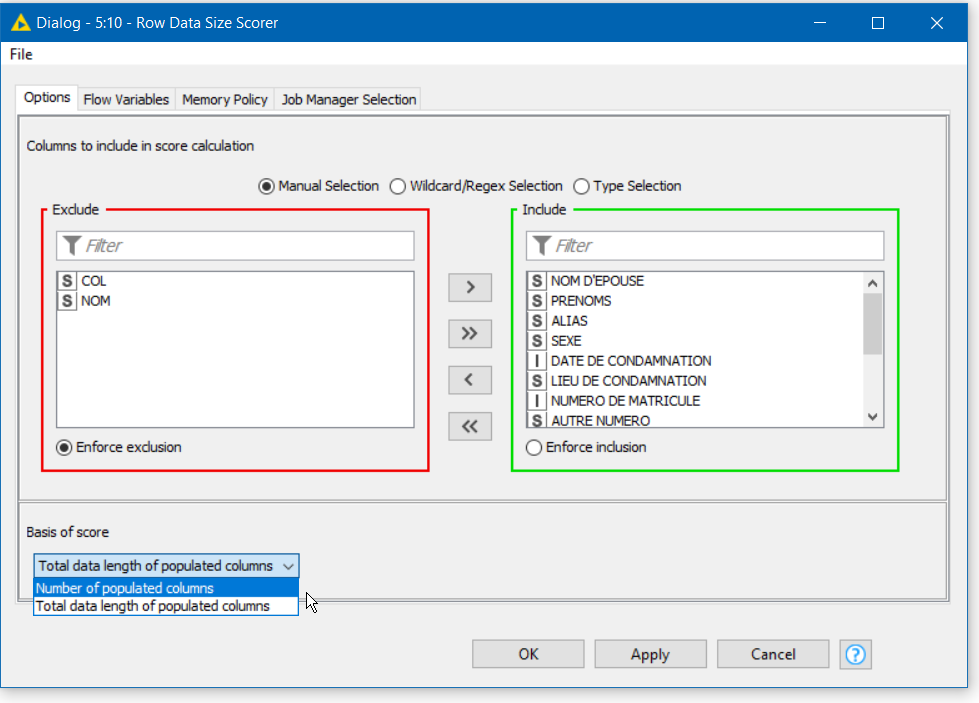Click the remove selected column arrow button
Screen dimensions: 979x703
(x=470, y=381)
